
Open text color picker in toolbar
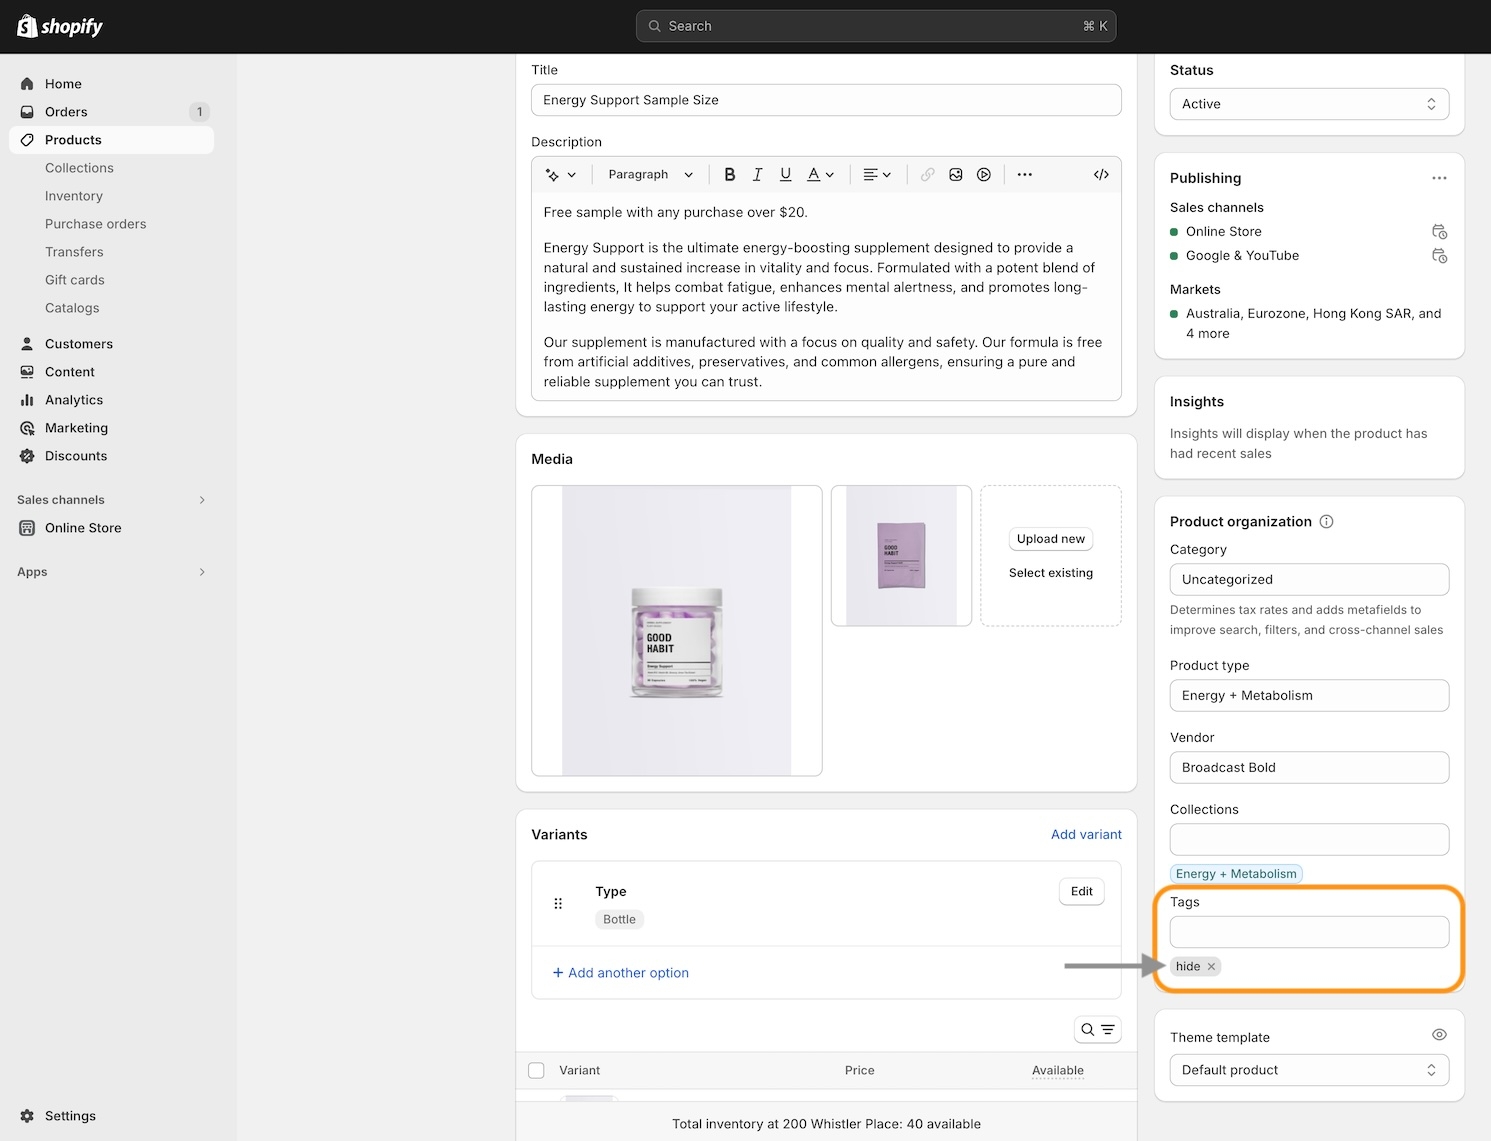[820, 174]
